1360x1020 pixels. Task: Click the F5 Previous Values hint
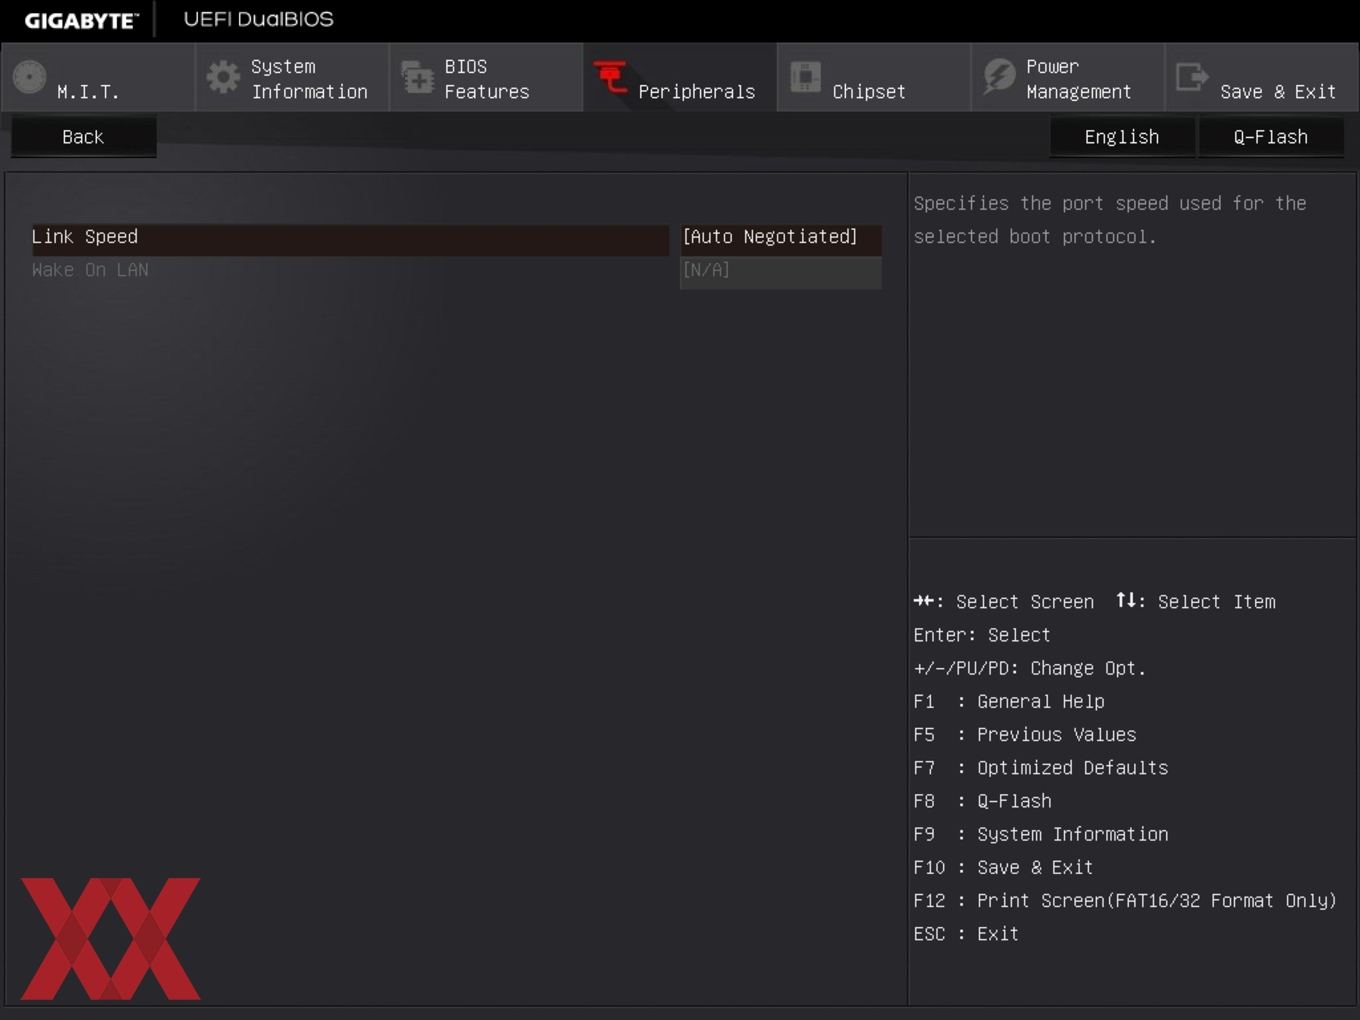[1025, 735]
